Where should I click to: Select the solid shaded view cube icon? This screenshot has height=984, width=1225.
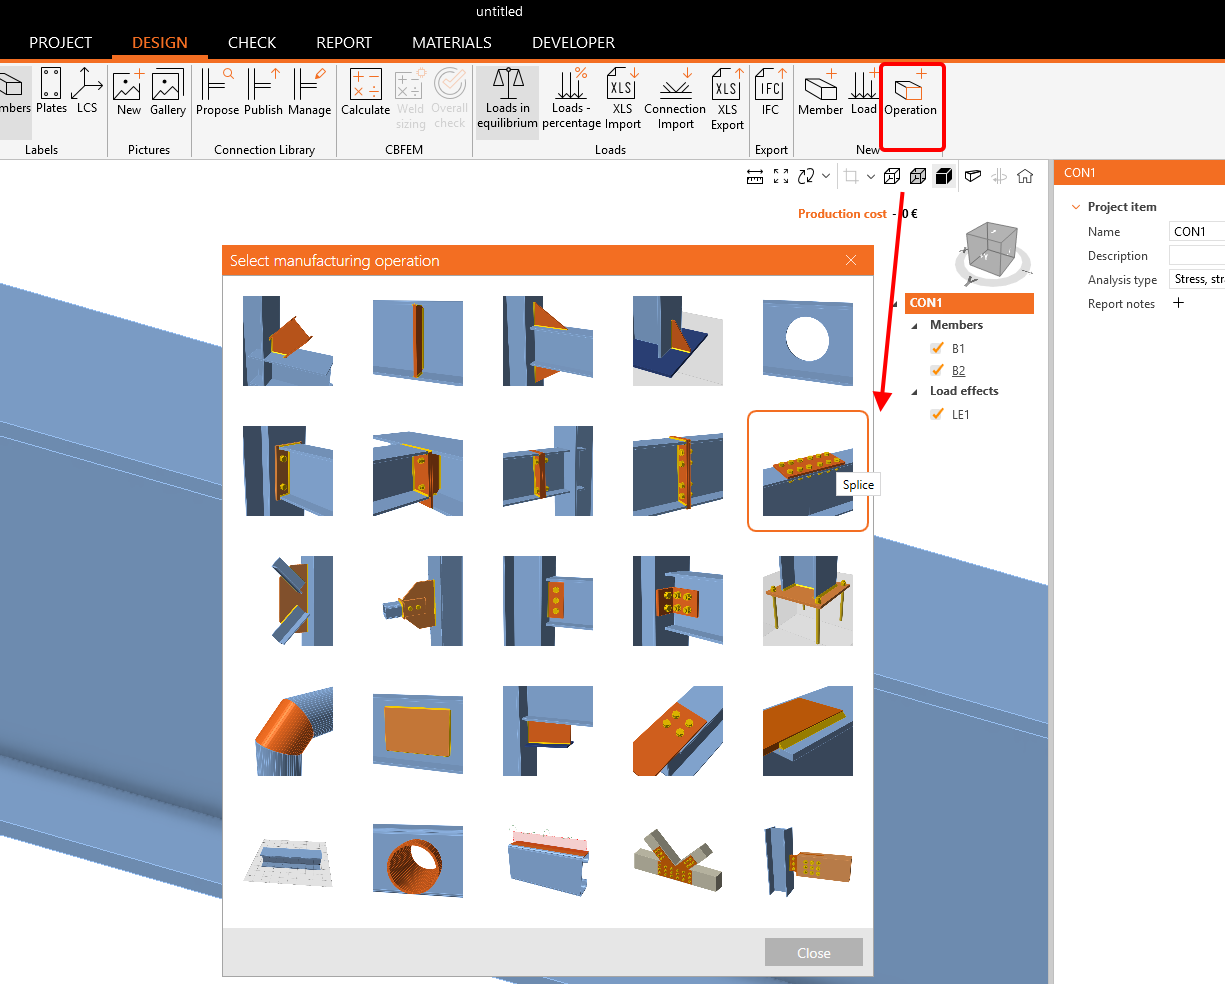(943, 175)
